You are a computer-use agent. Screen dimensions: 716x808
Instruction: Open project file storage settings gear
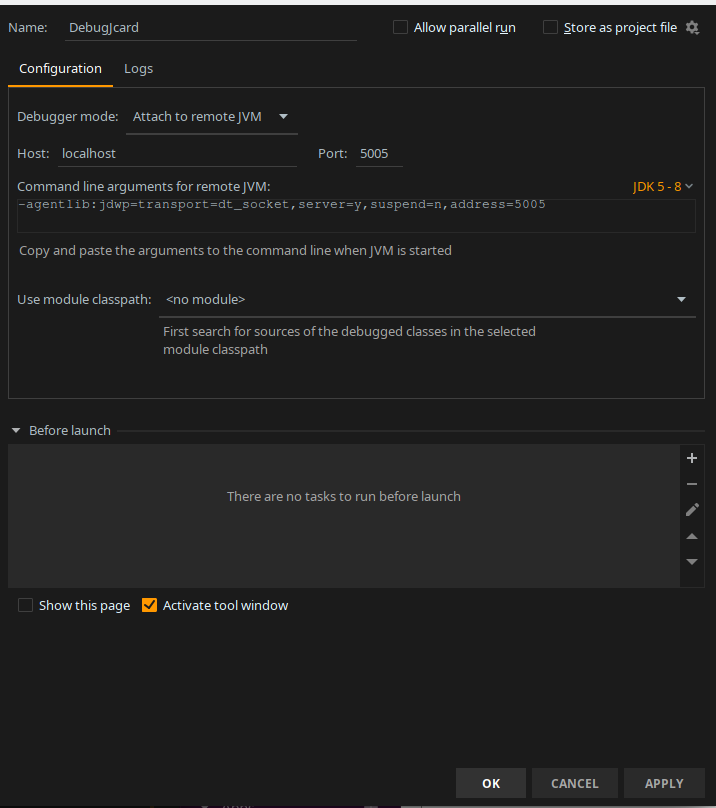click(692, 27)
